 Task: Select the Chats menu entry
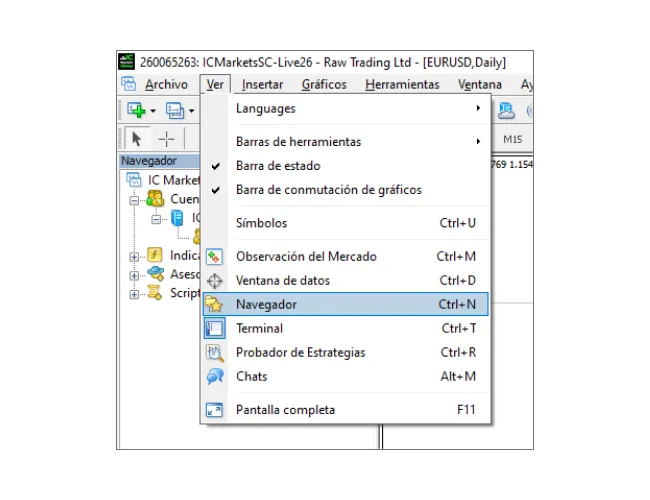pyautogui.click(x=345, y=376)
